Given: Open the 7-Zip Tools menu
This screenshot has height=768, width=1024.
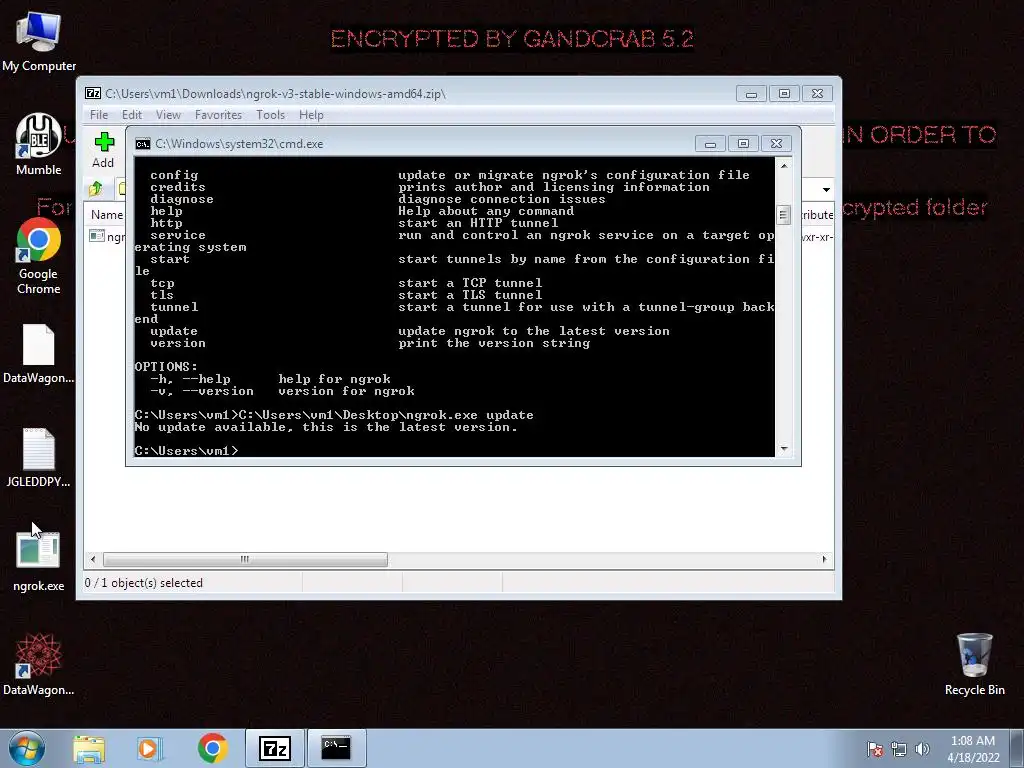Looking at the screenshot, I should tap(270, 115).
